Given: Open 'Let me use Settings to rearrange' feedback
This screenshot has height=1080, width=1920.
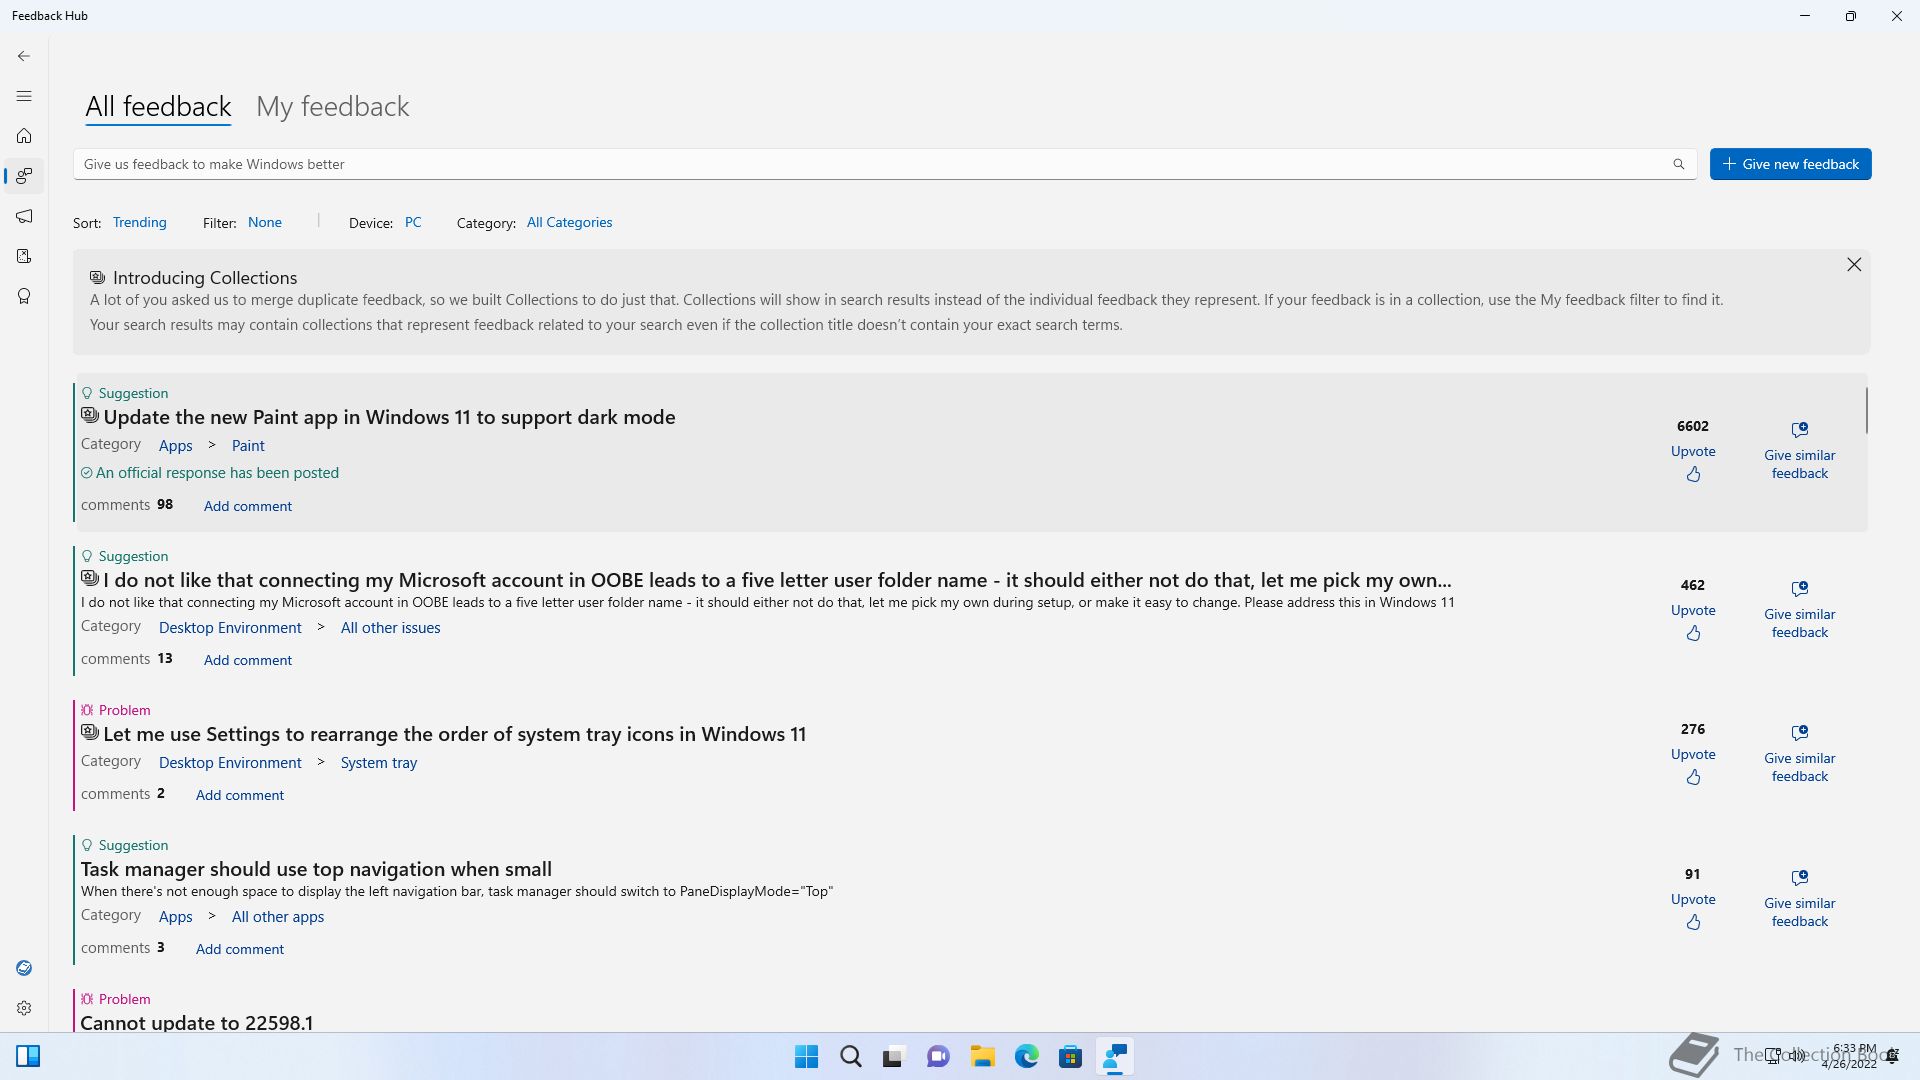Looking at the screenshot, I should 454,734.
